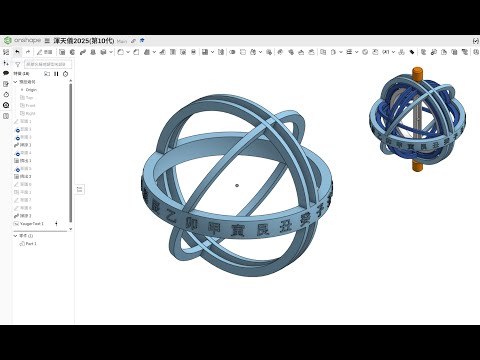Select the Fillet tool

(x=121, y=52)
